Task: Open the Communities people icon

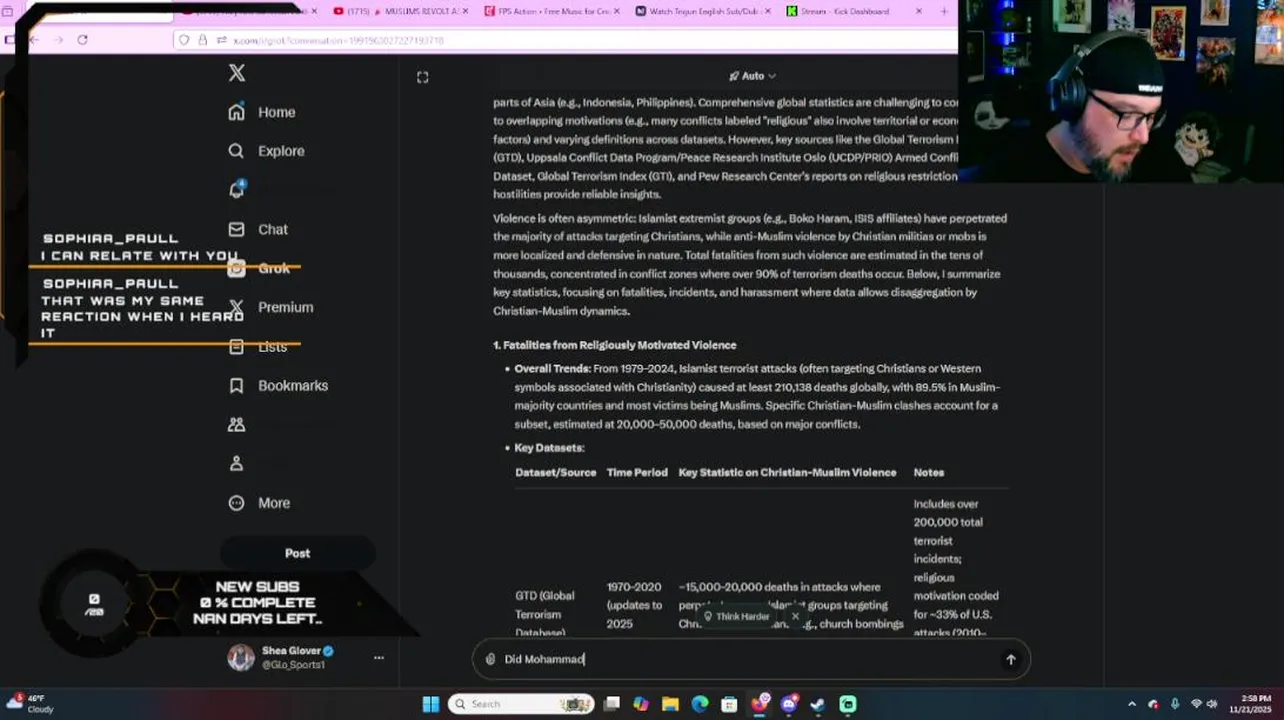Action: 237,424
